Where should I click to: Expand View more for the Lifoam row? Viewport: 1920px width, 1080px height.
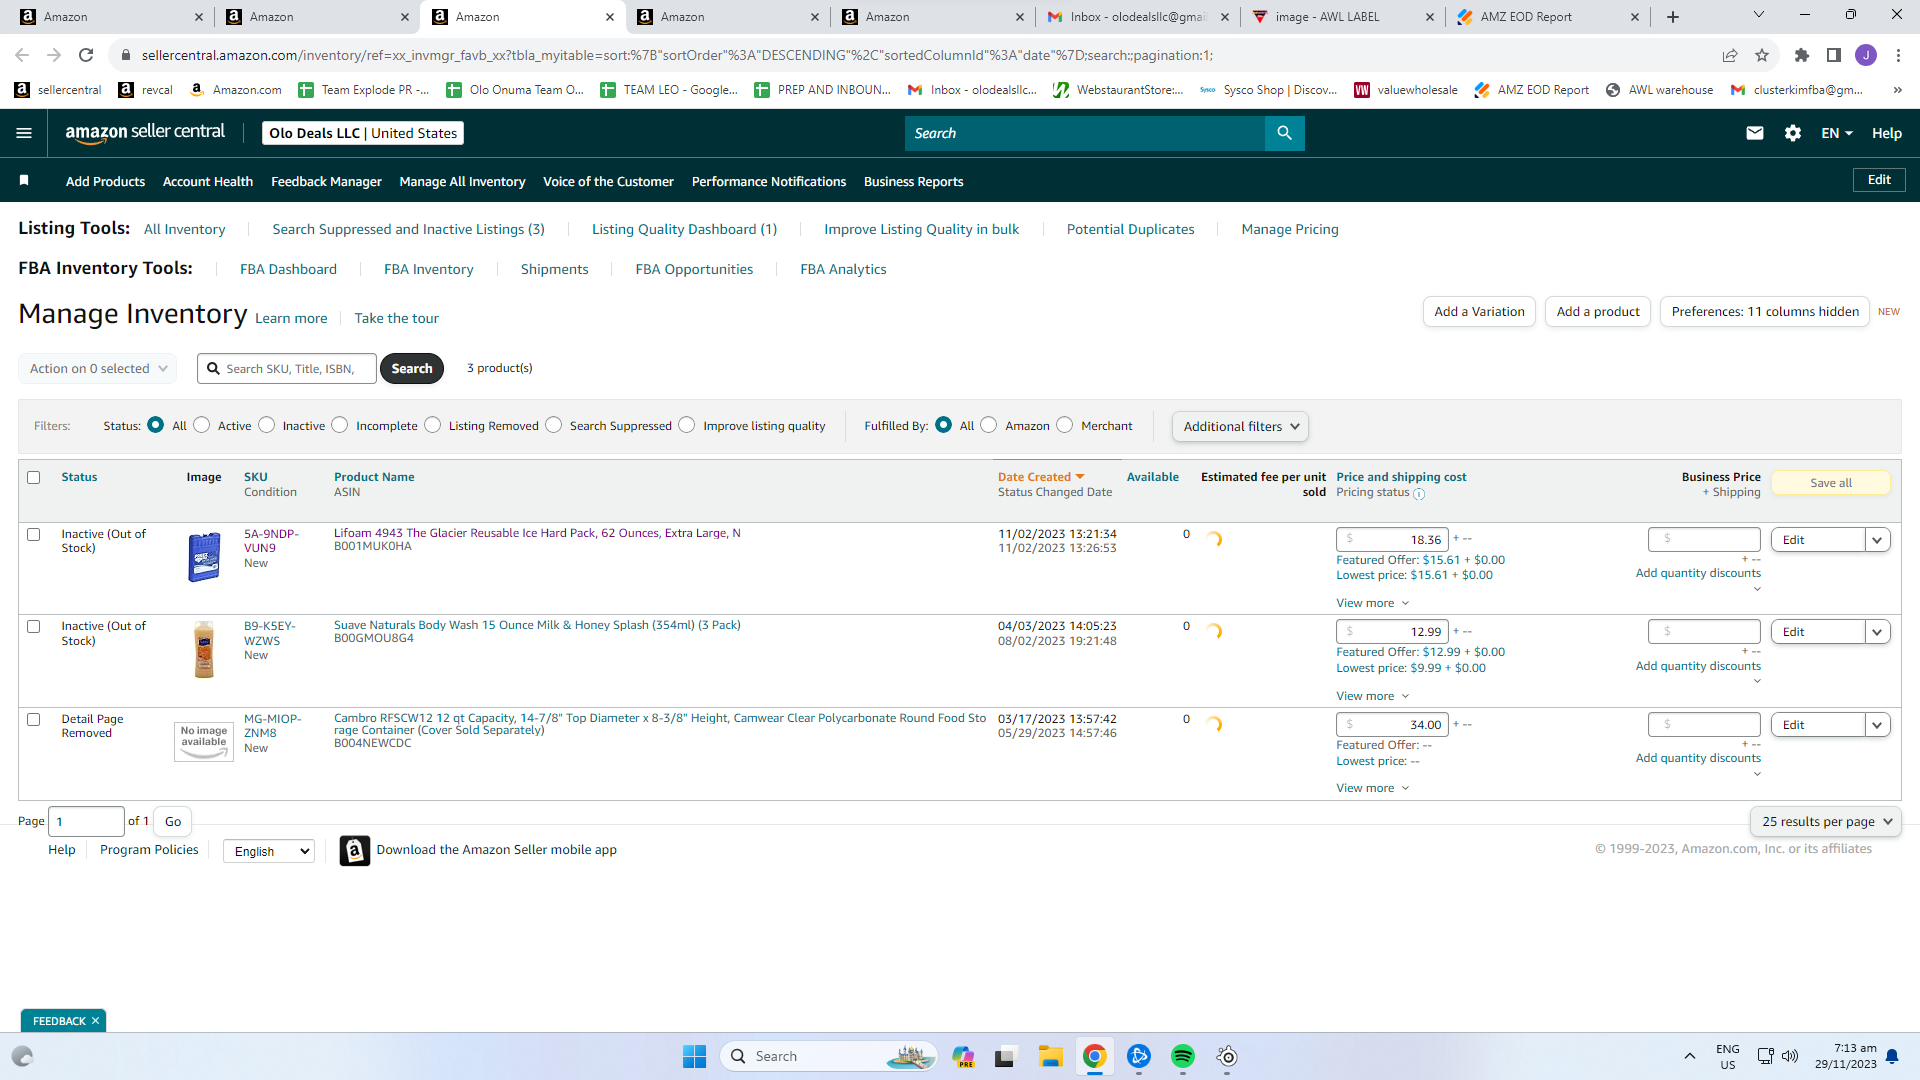pos(1372,603)
